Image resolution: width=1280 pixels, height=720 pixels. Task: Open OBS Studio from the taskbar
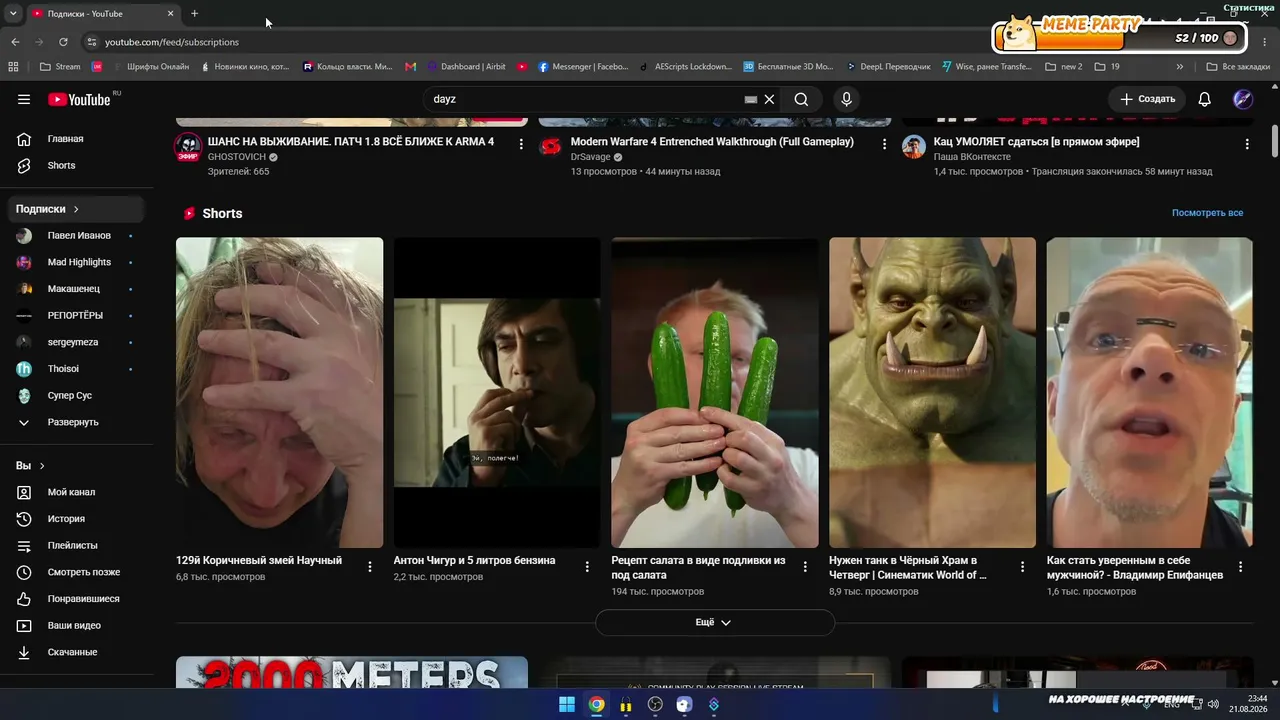coord(655,704)
